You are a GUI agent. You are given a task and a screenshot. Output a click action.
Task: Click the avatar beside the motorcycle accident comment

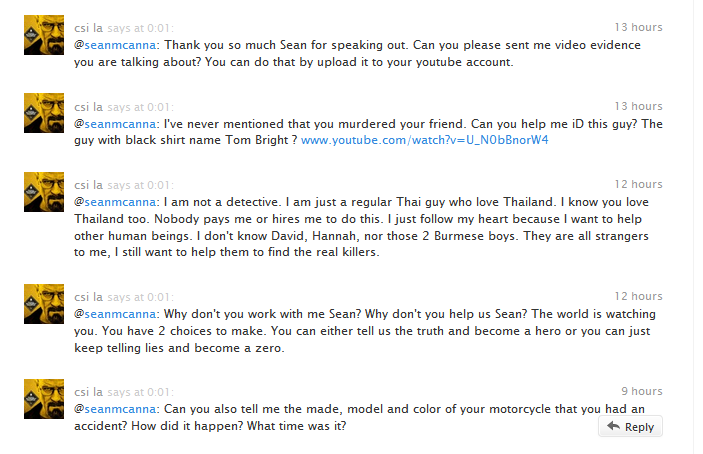(x=44, y=399)
